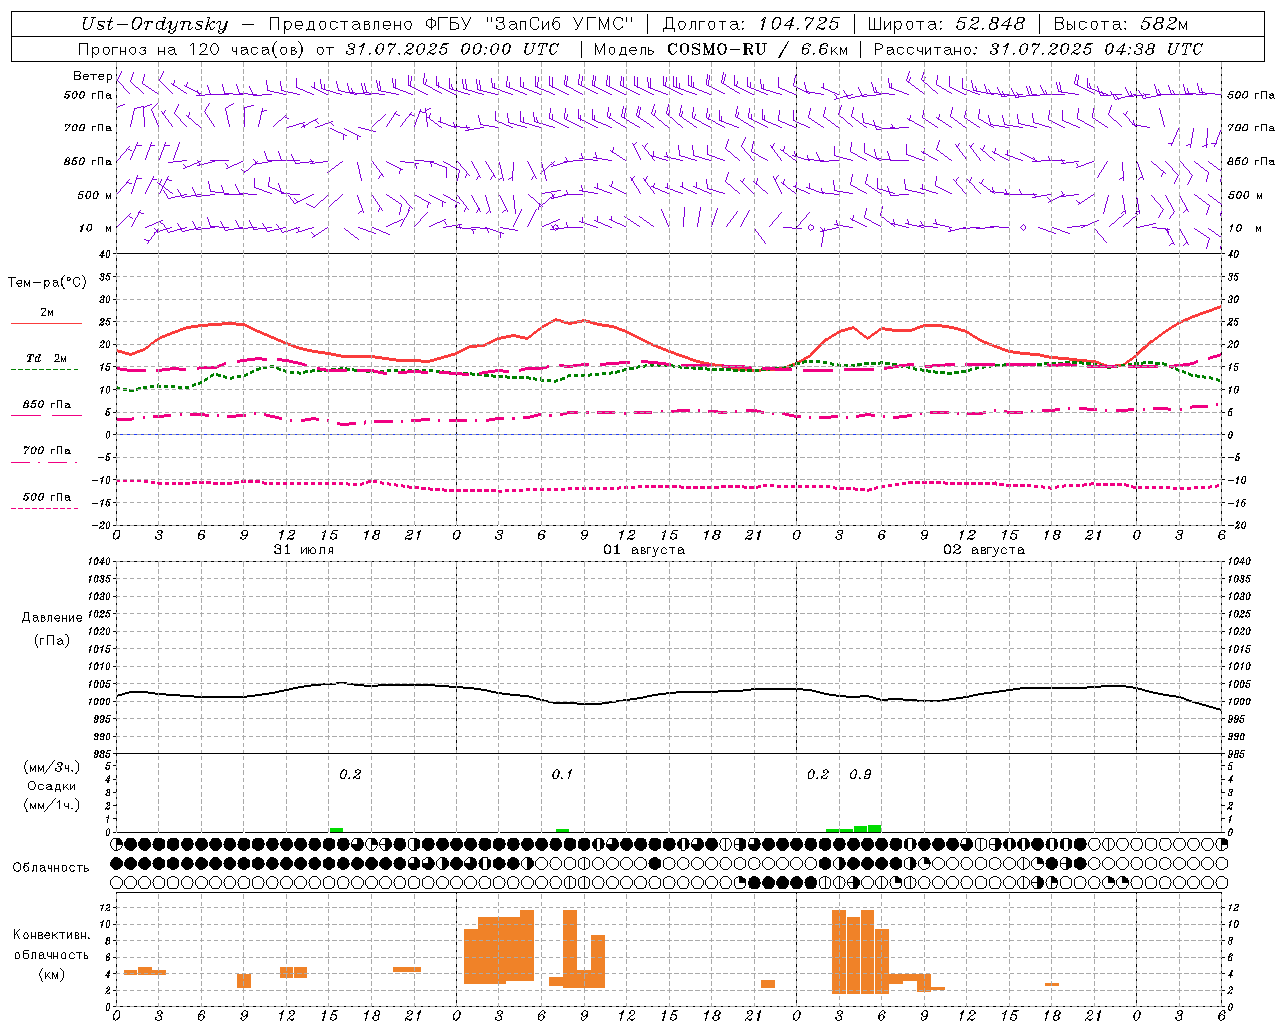The width and height of the screenshot is (1280, 1024).
Task: Click the Облачность cloud cover label
Action: click(x=51, y=868)
